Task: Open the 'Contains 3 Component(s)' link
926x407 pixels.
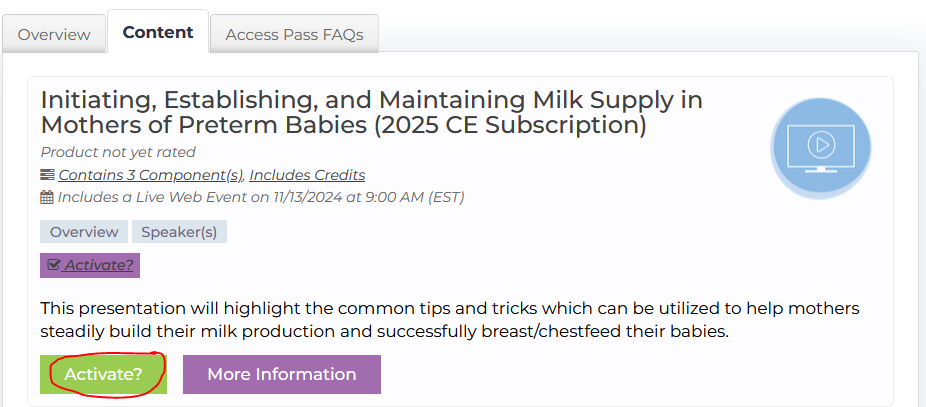Action: (x=150, y=175)
